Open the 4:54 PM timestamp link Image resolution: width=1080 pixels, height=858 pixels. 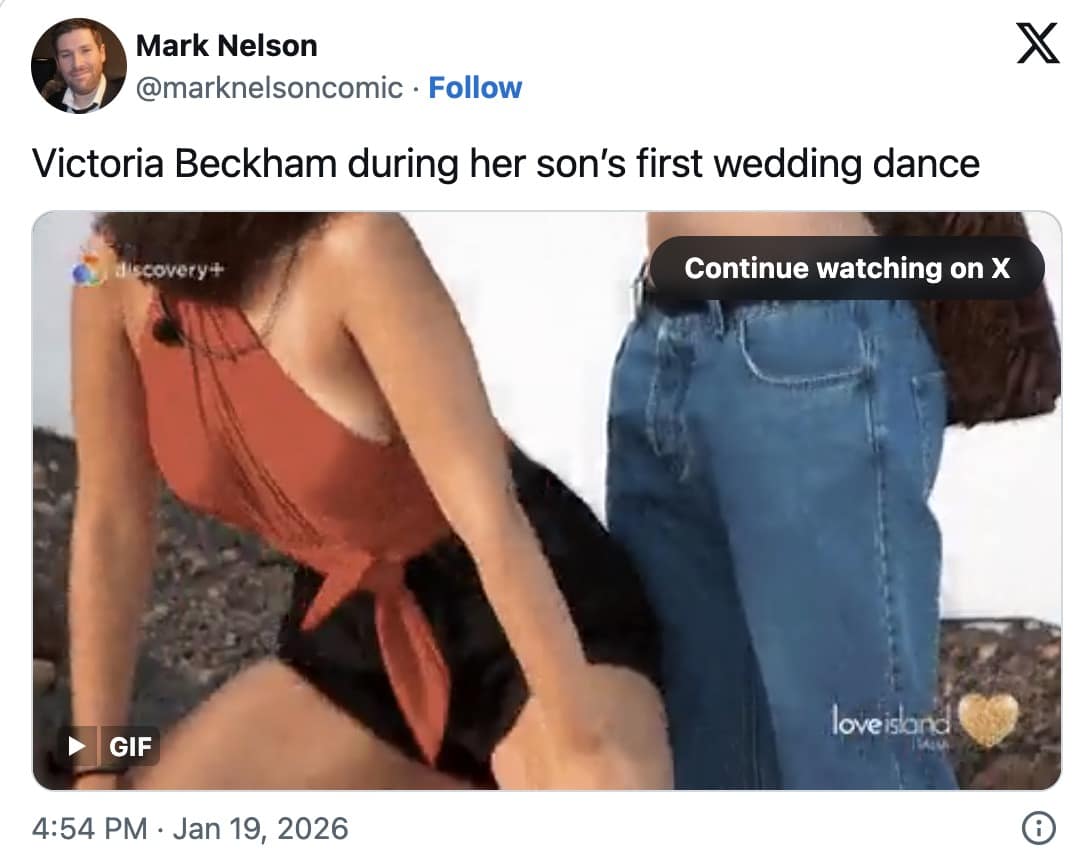[90, 828]
